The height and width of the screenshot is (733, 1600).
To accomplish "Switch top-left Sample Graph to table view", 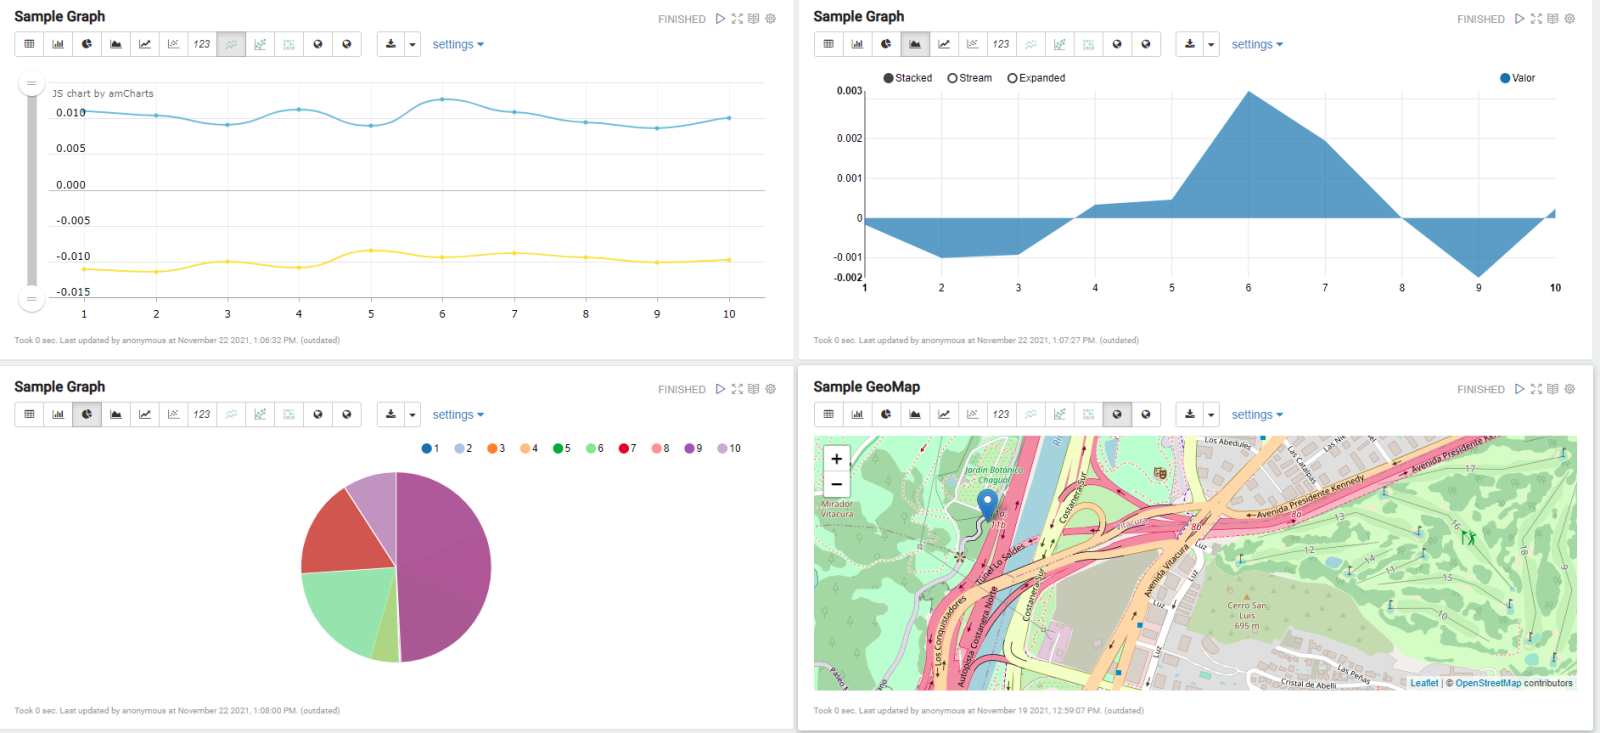I will tap(29, 44).
